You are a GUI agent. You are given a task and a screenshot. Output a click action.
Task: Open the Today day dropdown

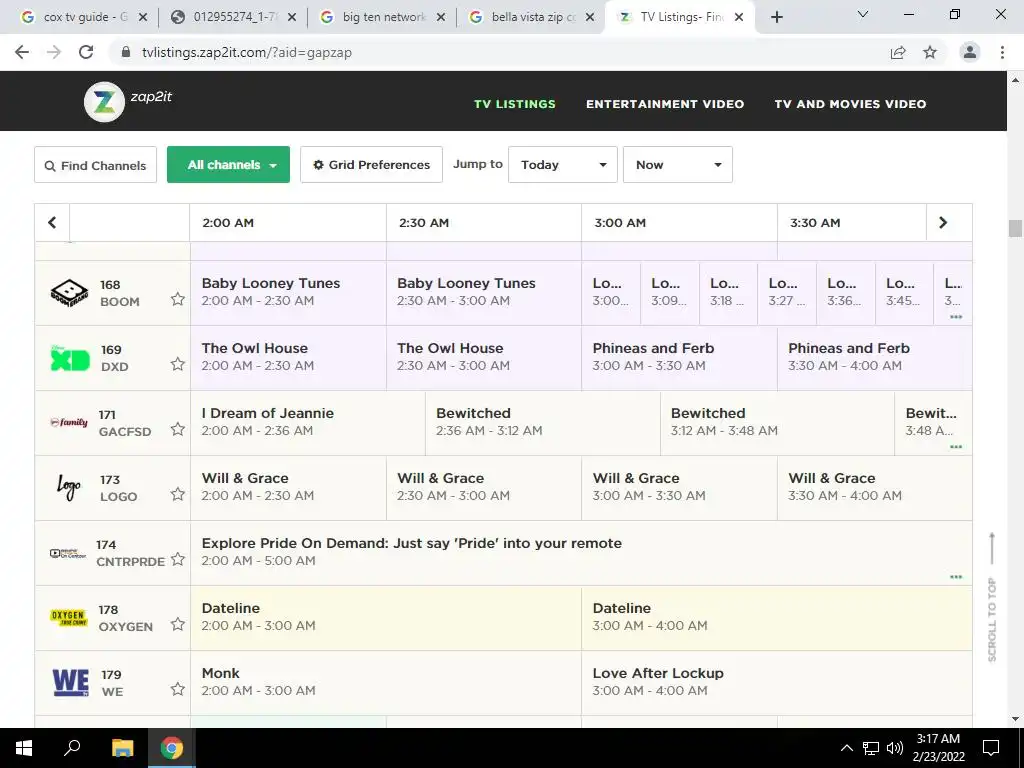click(563, 165)
